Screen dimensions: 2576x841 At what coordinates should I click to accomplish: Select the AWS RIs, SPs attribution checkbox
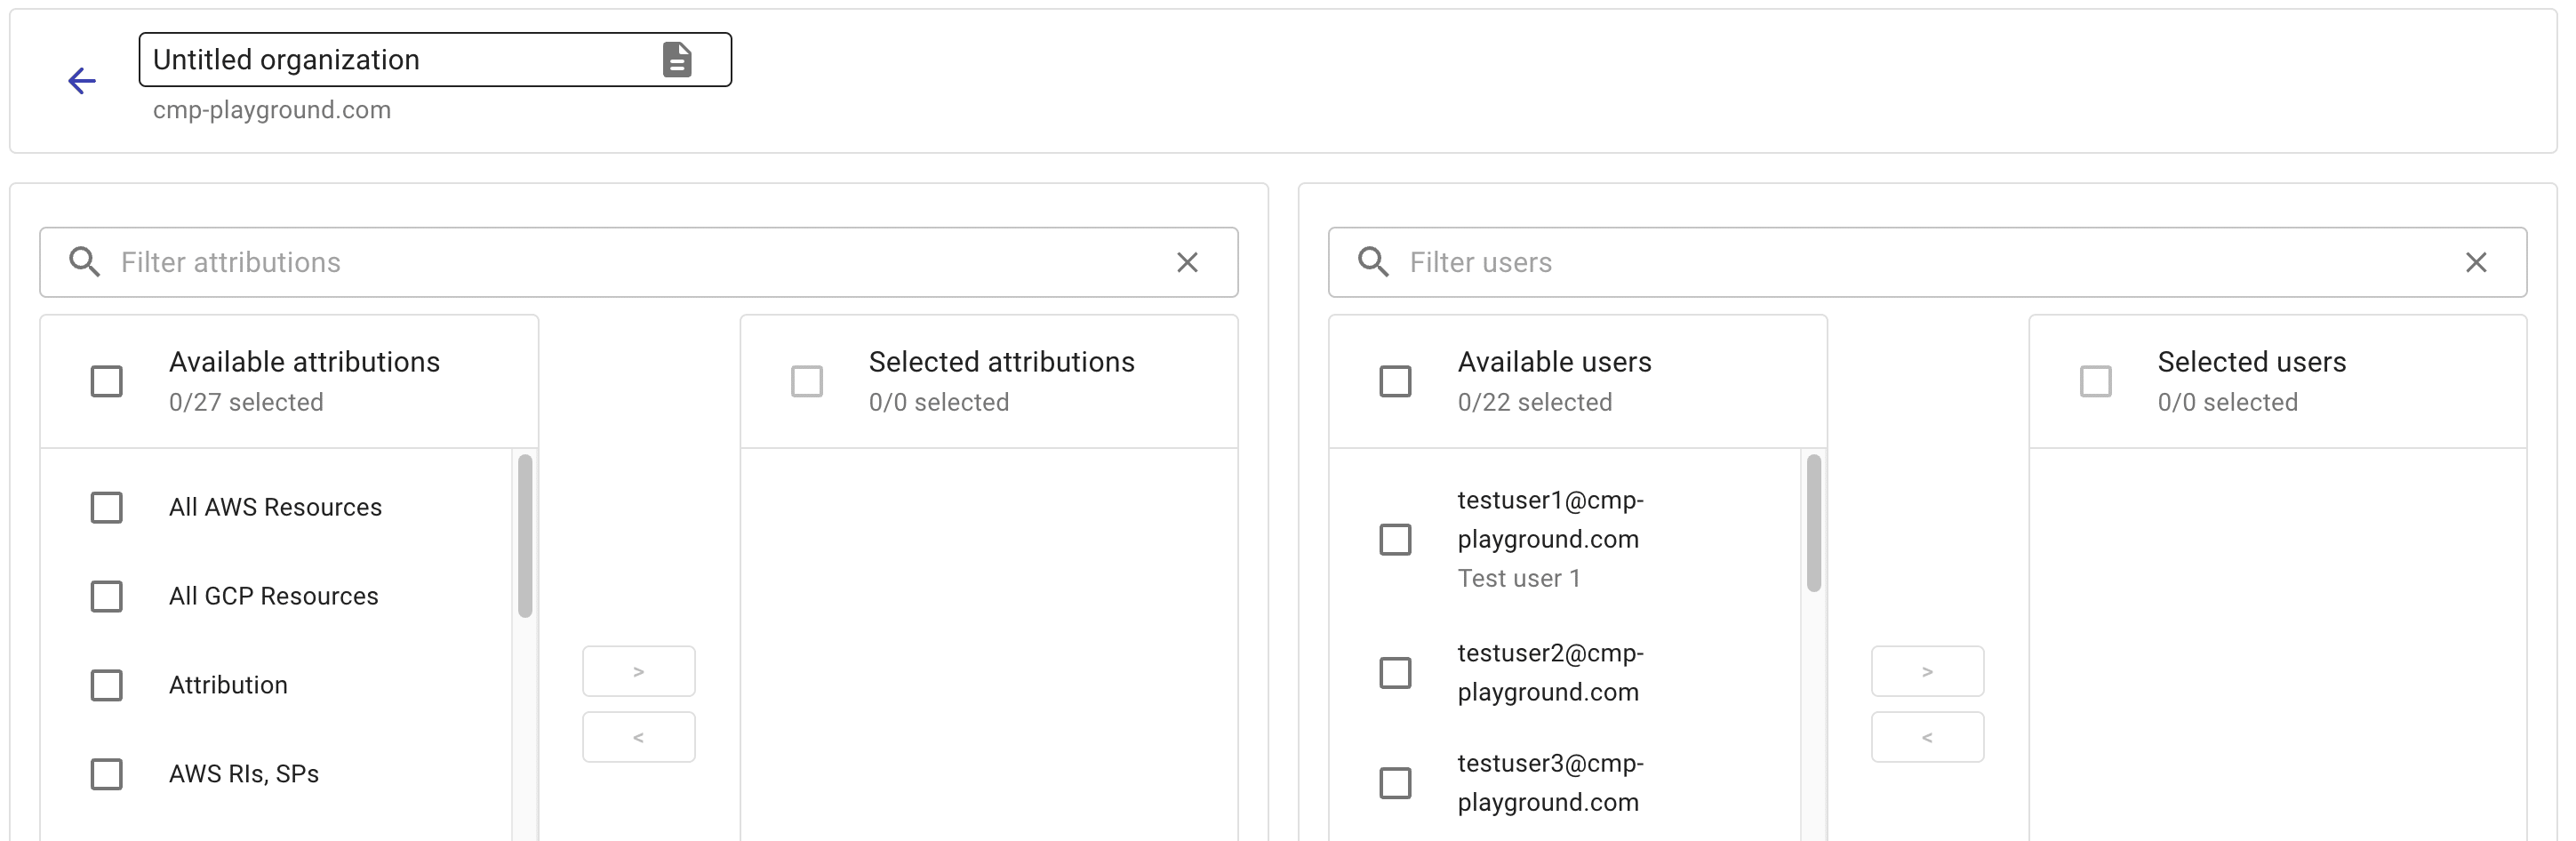(107, 774)
